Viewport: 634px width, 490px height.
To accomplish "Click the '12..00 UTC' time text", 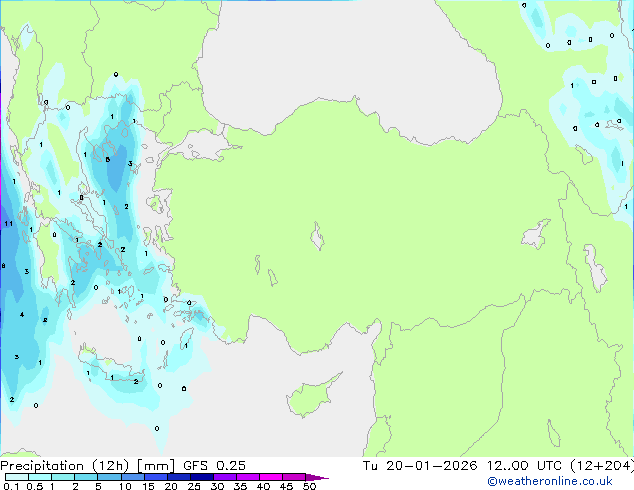I will (524, 466).
